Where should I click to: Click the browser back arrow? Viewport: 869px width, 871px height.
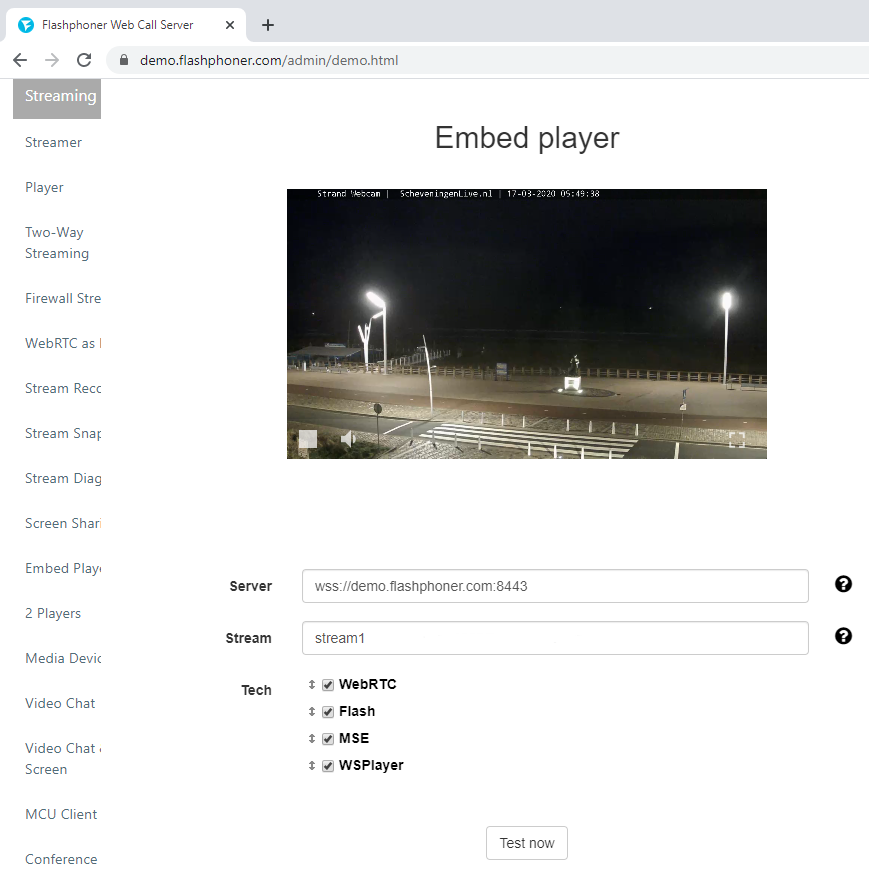[20, 60]
